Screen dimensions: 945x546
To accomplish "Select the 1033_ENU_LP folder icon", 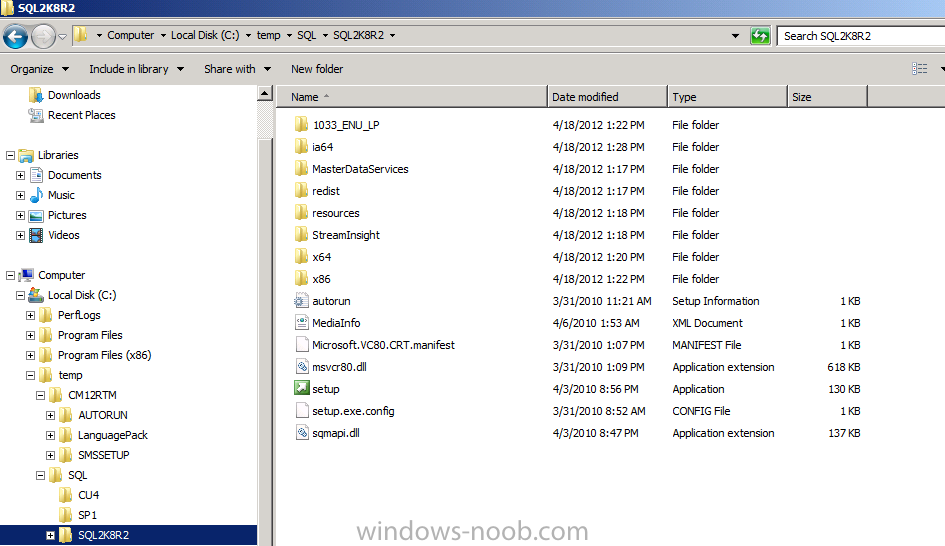I will (x=301, y=124).
